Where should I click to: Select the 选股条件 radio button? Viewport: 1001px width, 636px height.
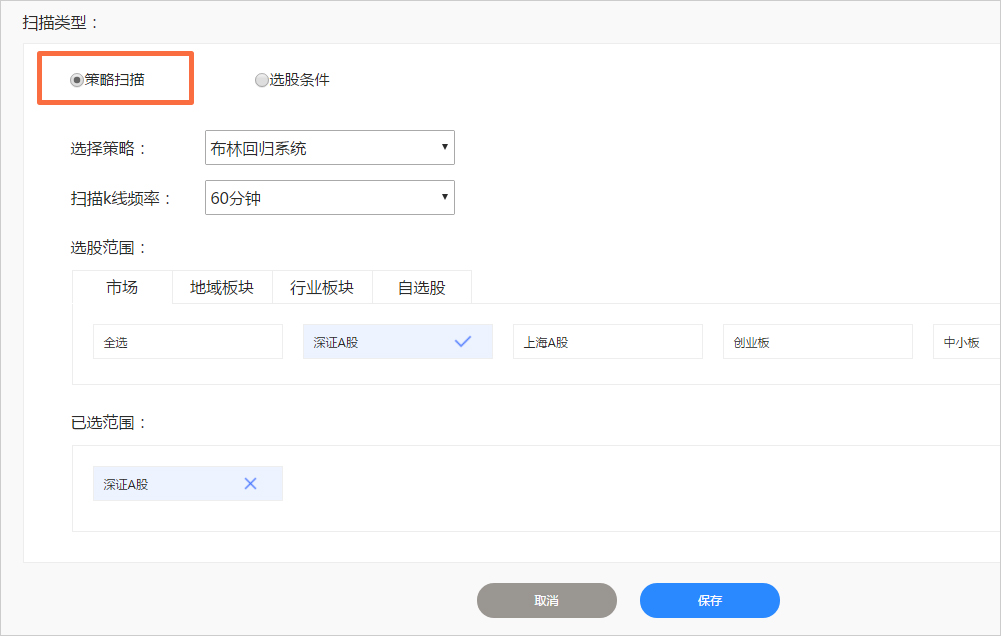click(262, 80)
